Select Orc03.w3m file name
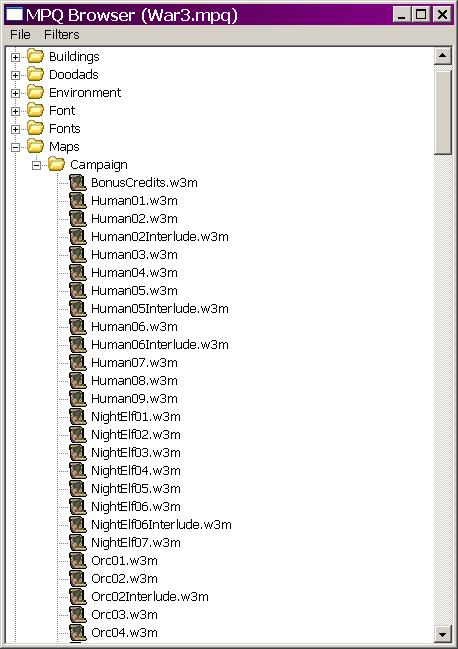The width and height of the screenshot is (458, 649). tap(124, 615)
